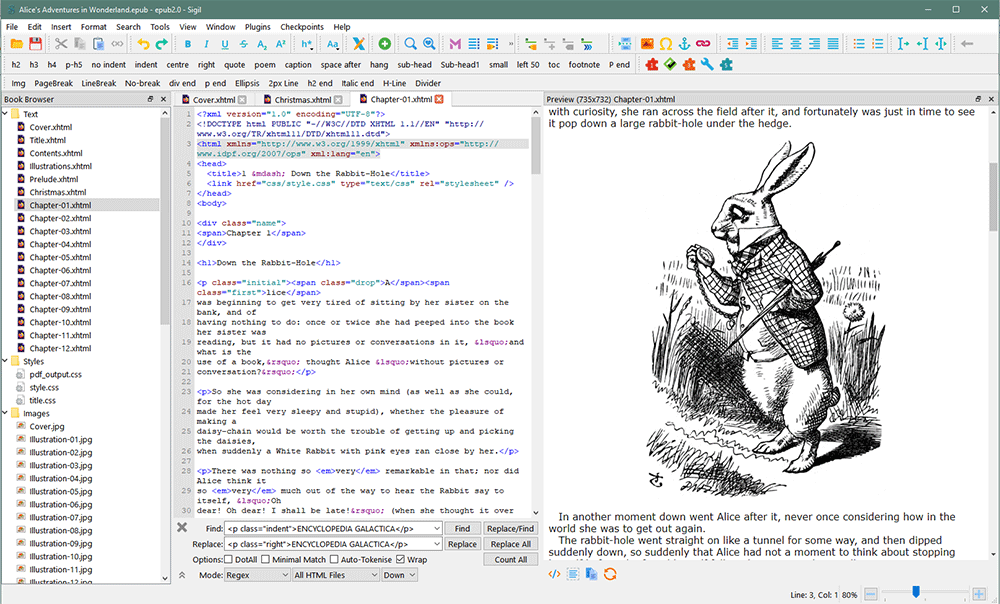
Task: Close the Find and Replace panel with X
Action: click(182, 527)
